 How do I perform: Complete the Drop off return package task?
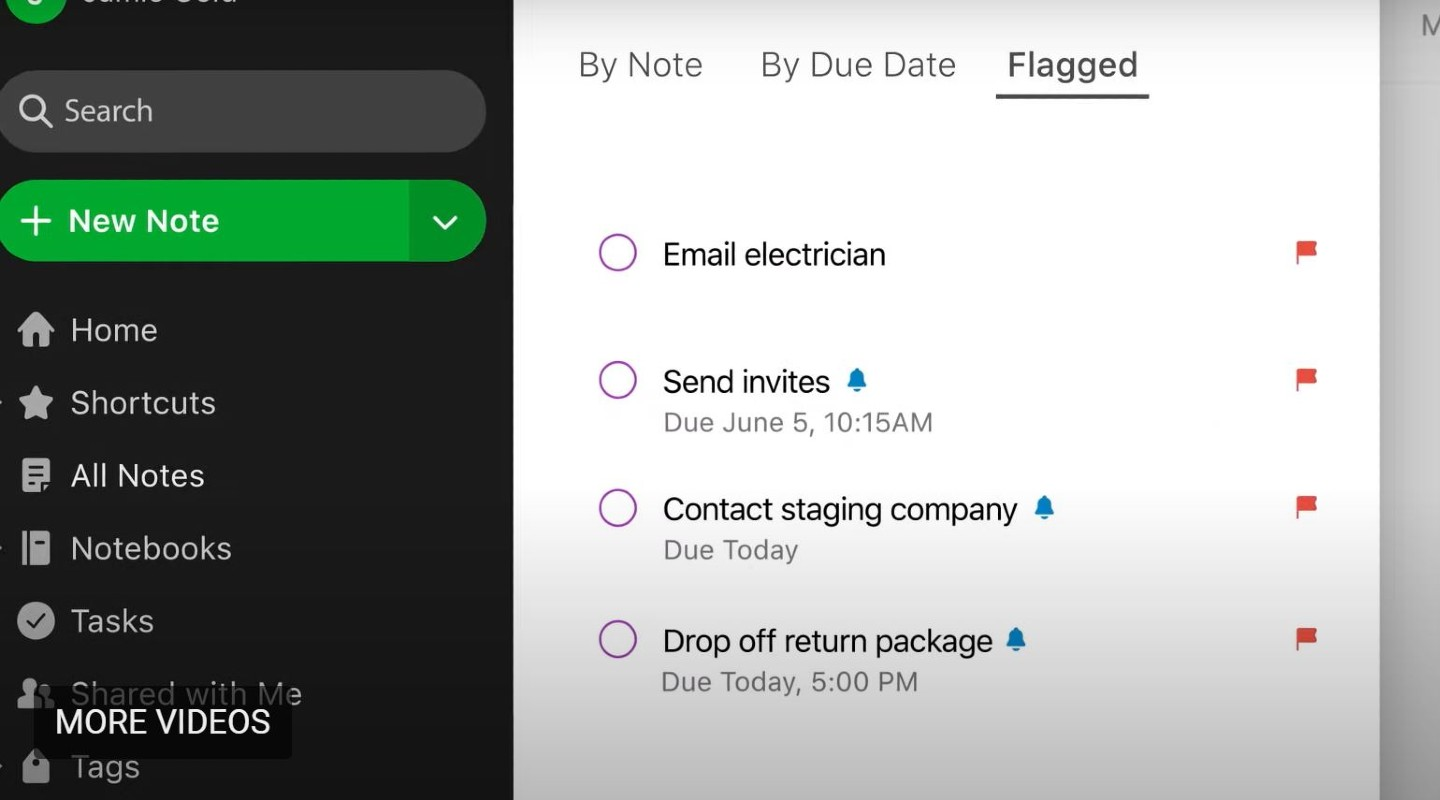point(617,639)
